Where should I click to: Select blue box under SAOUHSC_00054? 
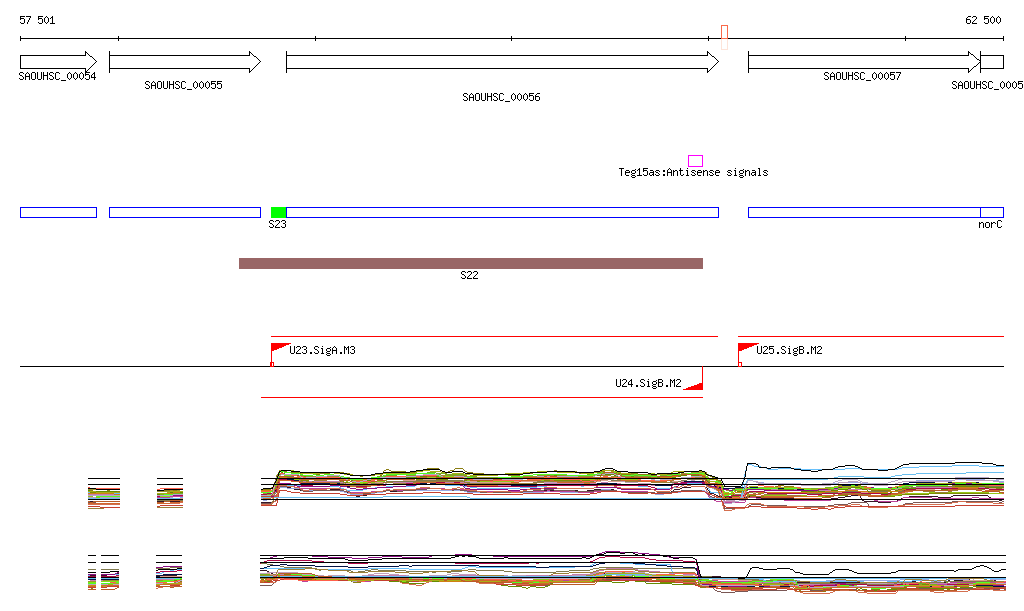pyautogui.click(x=59, y=212)
